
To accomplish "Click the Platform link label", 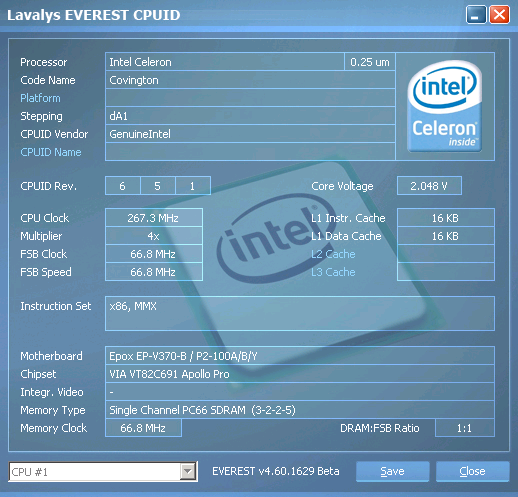I will coord(40,98).
